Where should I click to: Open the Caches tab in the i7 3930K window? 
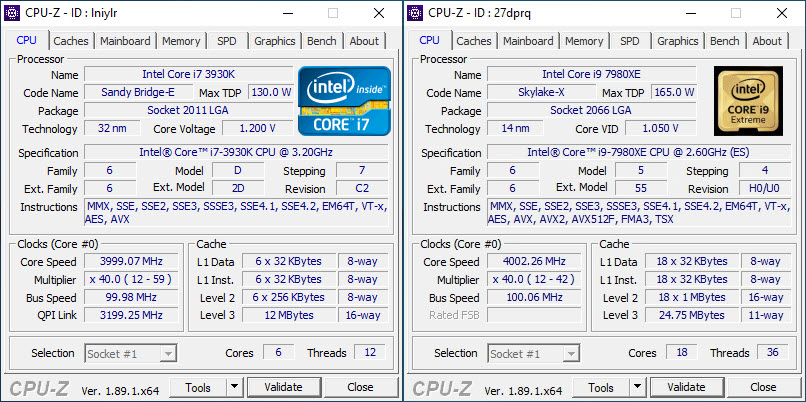click(70, 41)
